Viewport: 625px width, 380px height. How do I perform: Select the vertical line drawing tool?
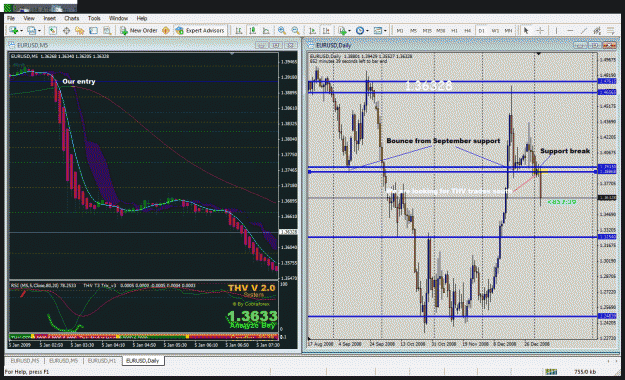pos(556,30)
